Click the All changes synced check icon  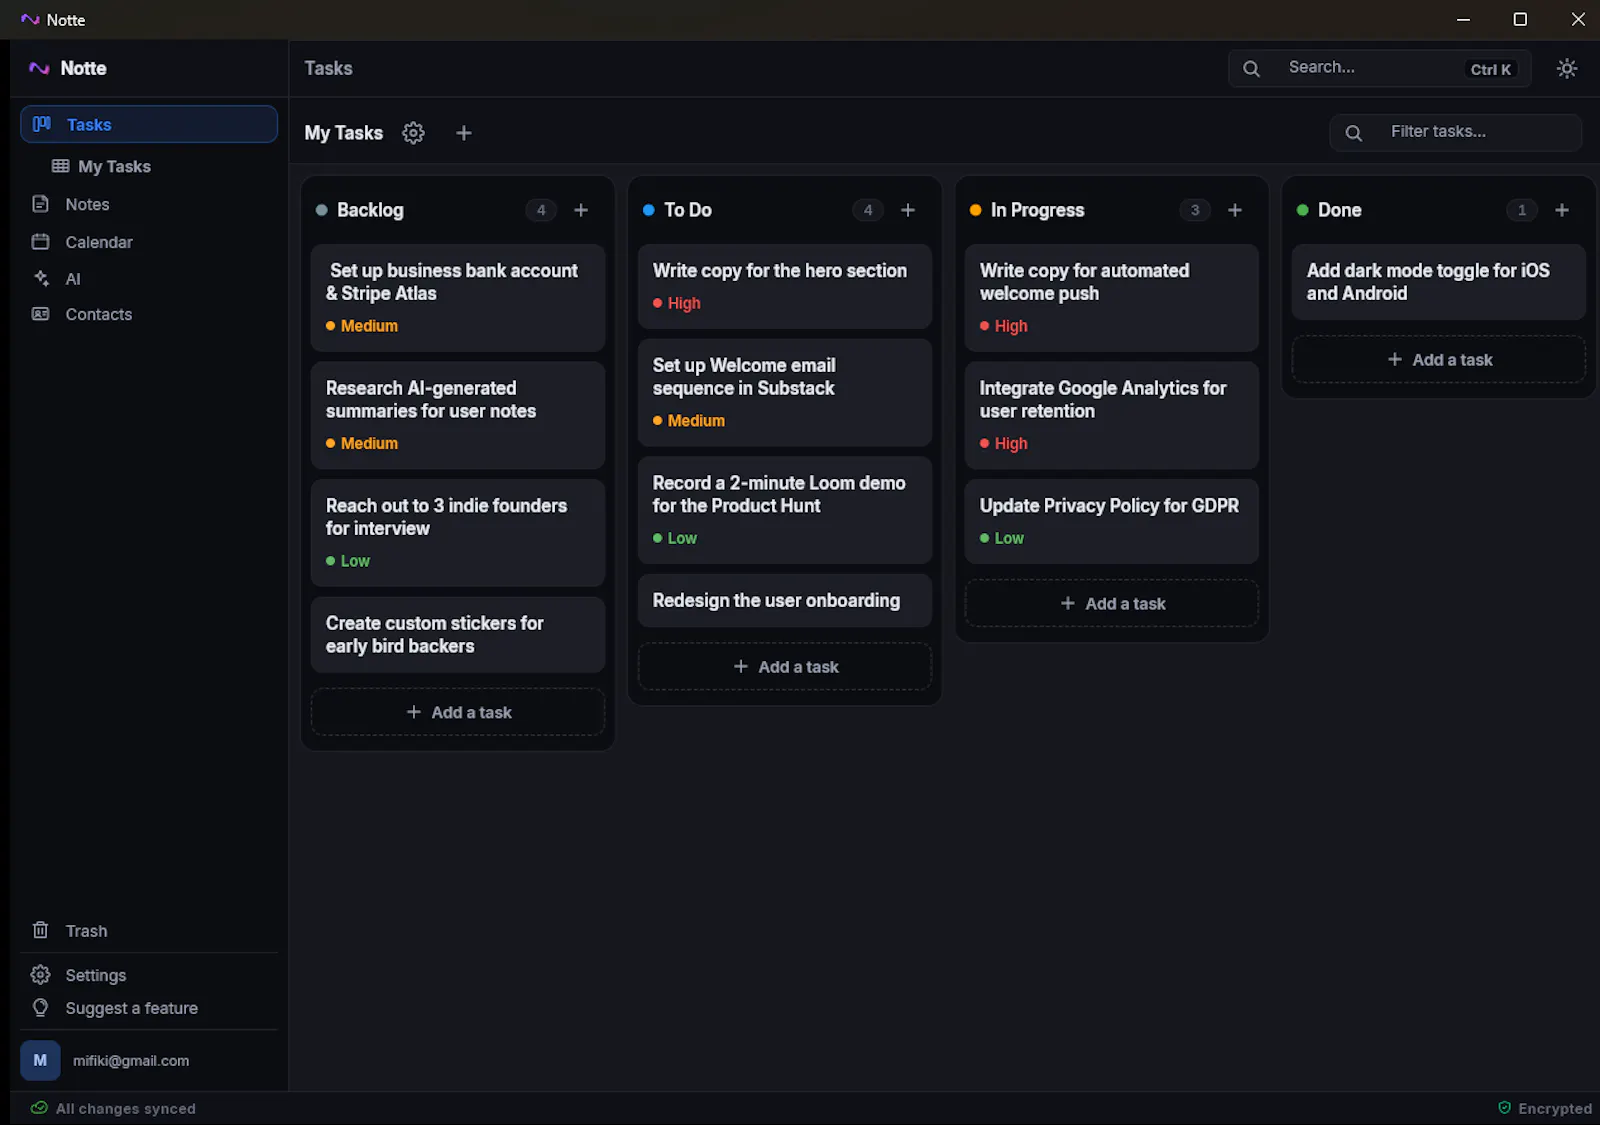(x=39, y=1108)
